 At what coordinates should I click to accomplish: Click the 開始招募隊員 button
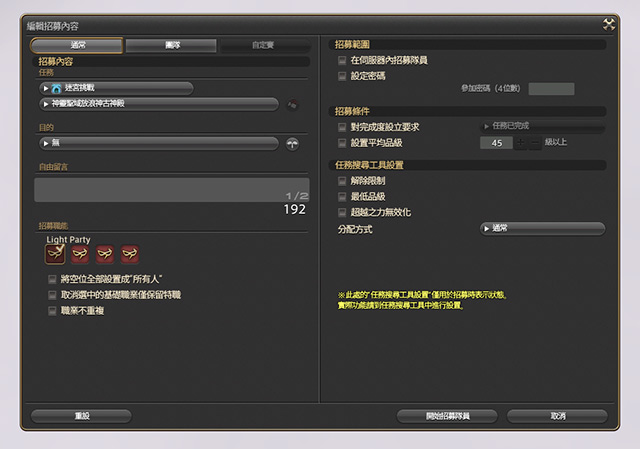pos(447,415)
